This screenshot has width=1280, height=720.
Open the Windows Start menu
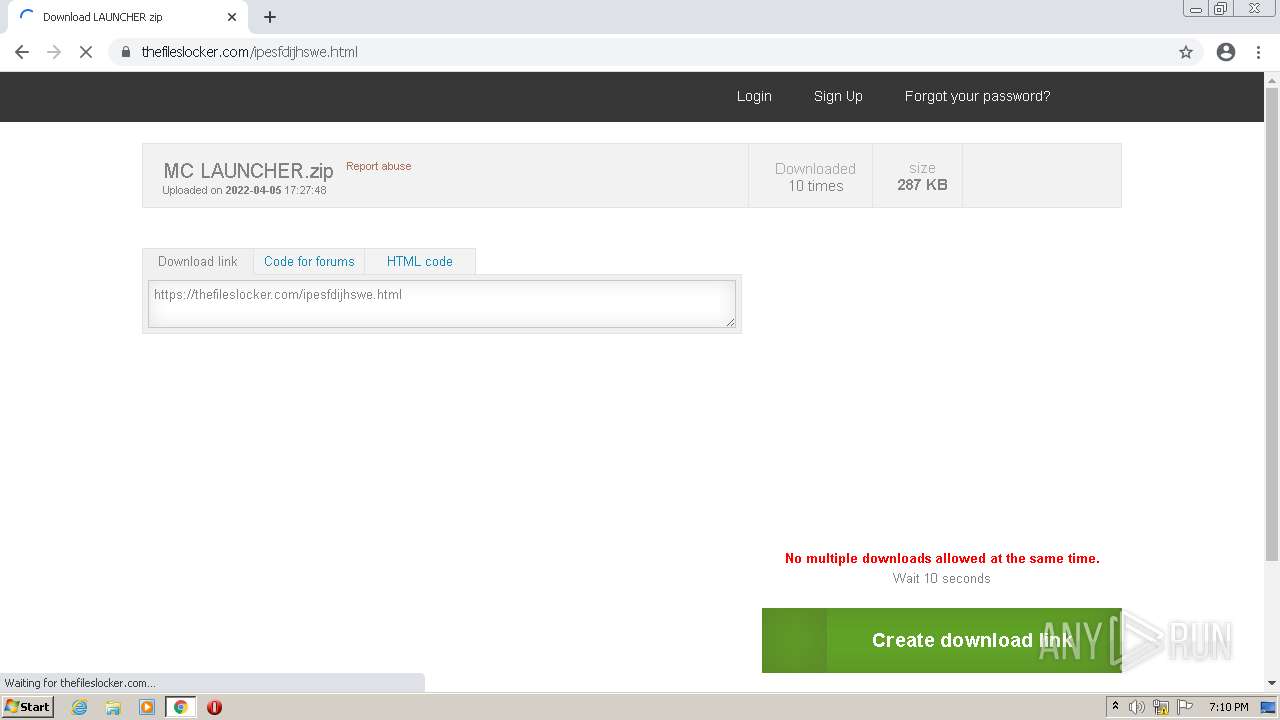point(27,707)
